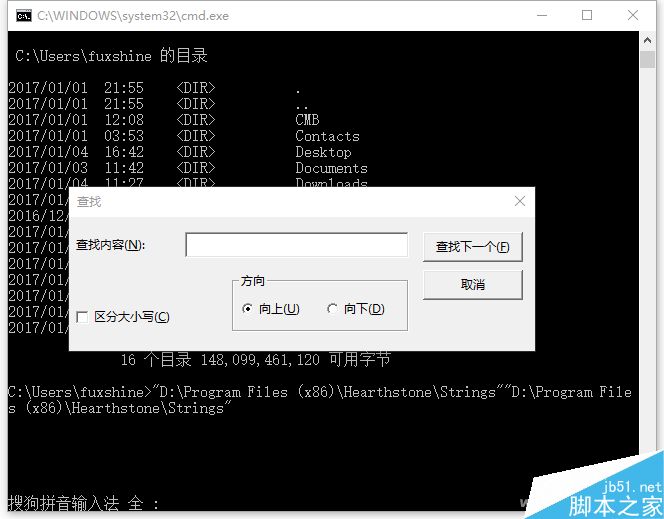Click the '16 个目录' summary line
The image size is (664, 519).
(x=255, y=360)
